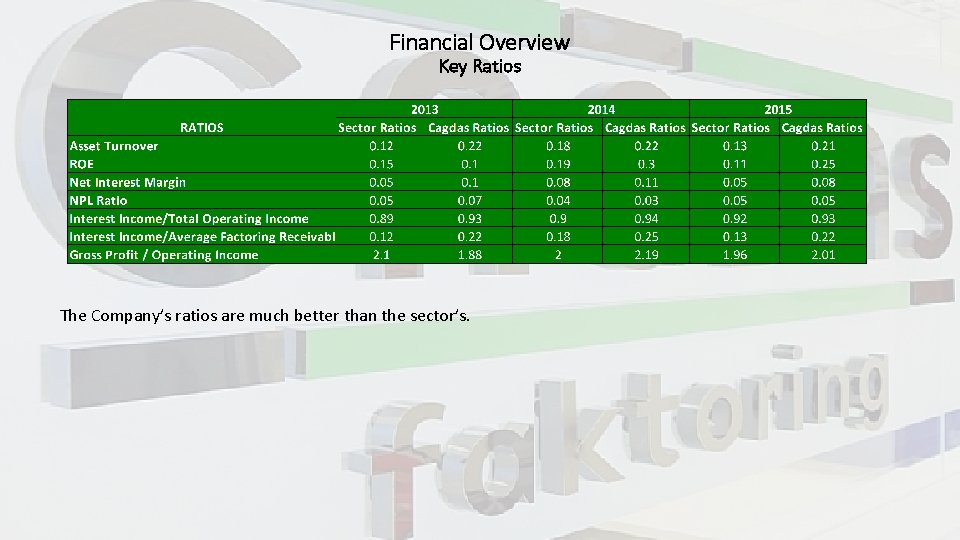Select the 2013 year header
This screenshot has height=540, width=960.
424,110
